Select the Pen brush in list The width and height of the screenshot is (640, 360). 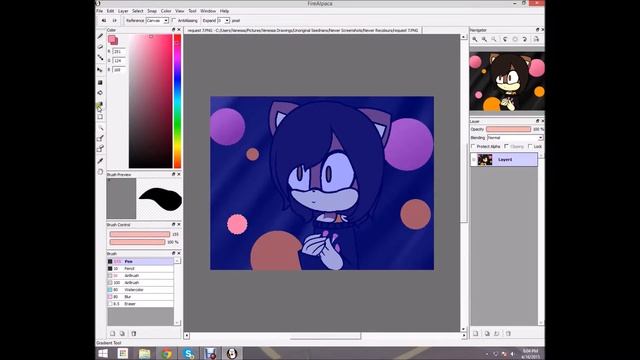pyautogui.click(x=140, y=261)
